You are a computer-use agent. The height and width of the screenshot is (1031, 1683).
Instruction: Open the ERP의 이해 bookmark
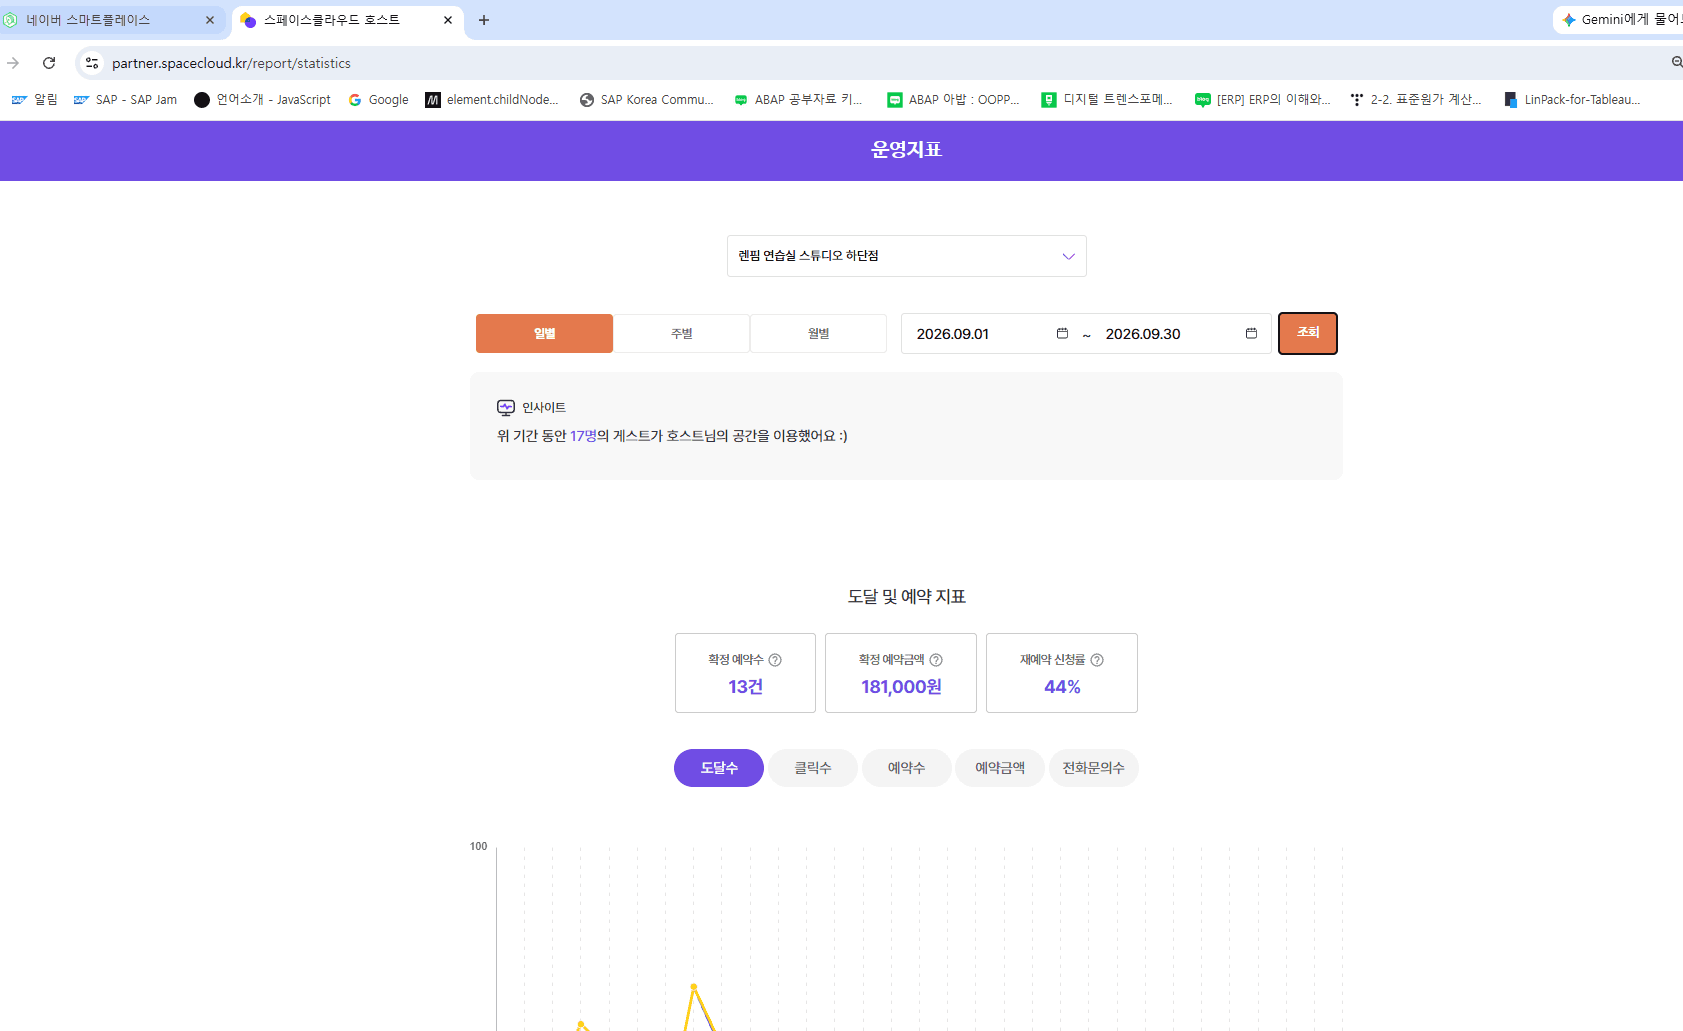pos(1263,100)
